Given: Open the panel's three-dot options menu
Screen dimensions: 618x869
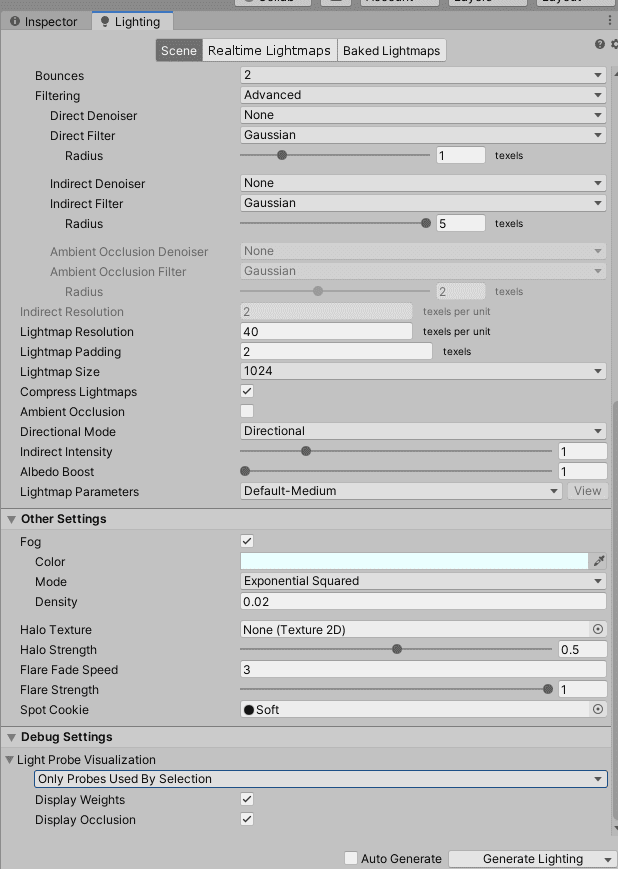Looking at the screenshot, I should (x=610, y=21).
